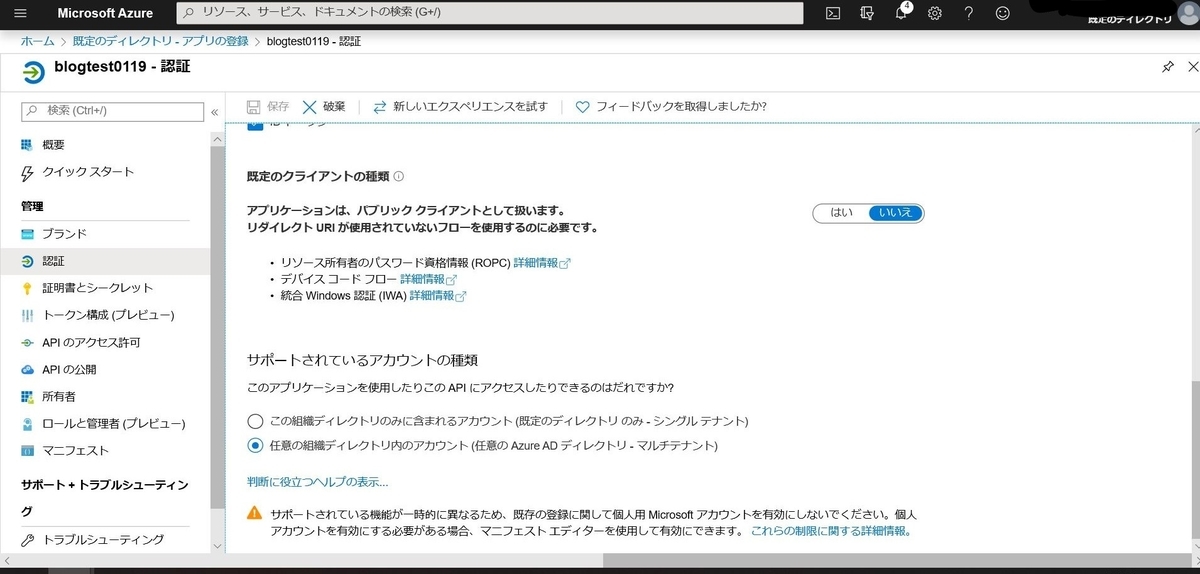Pin the blade with the pin icon

[1167, 67]
